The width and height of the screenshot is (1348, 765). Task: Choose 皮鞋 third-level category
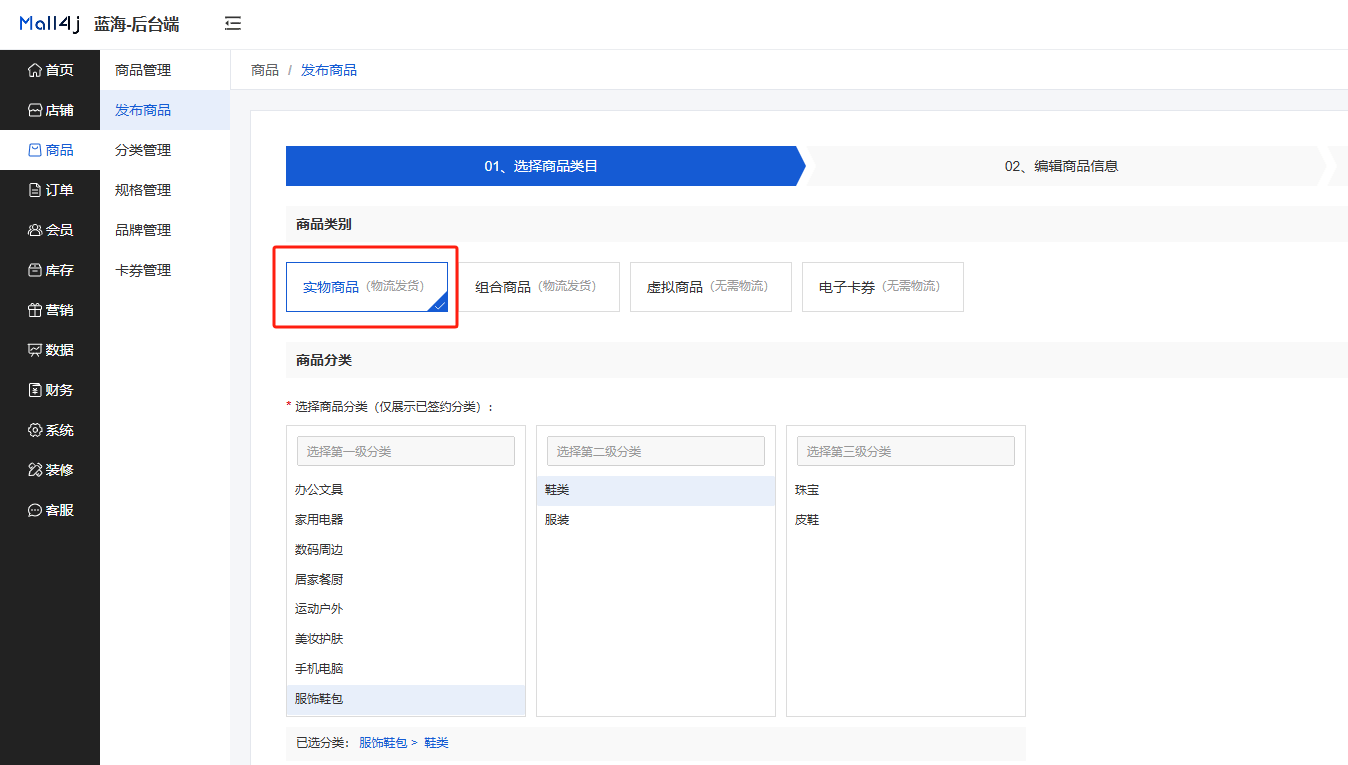[x=906, y=520]
